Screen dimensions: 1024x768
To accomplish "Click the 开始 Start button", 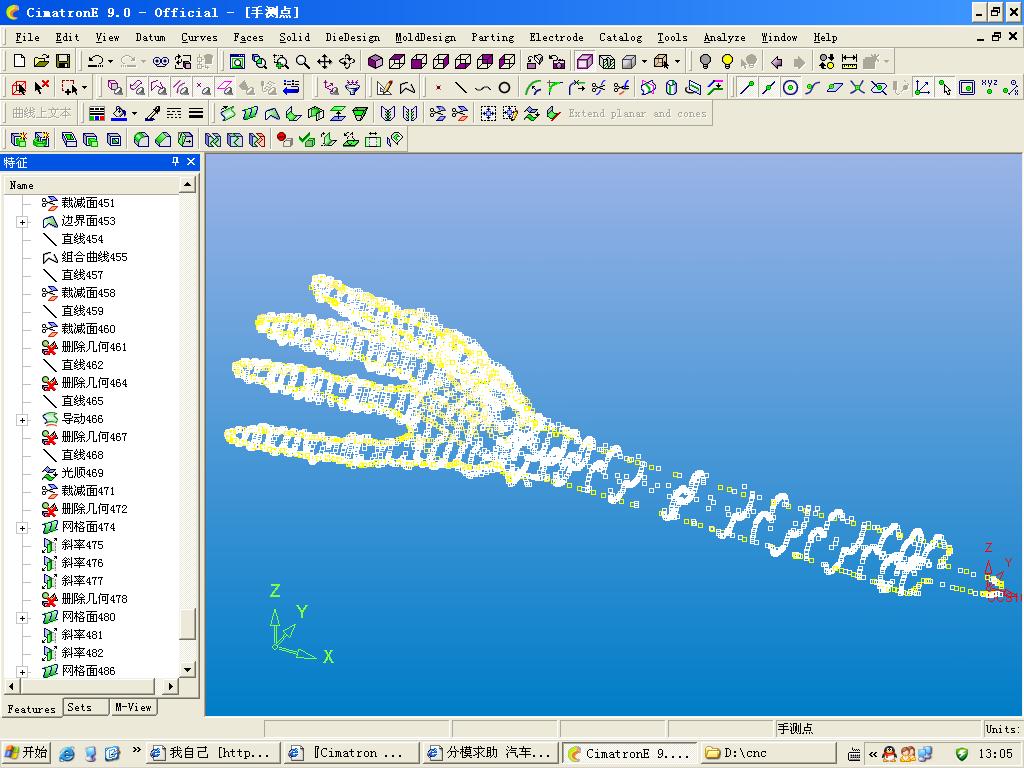I will [x=26, y=753].
